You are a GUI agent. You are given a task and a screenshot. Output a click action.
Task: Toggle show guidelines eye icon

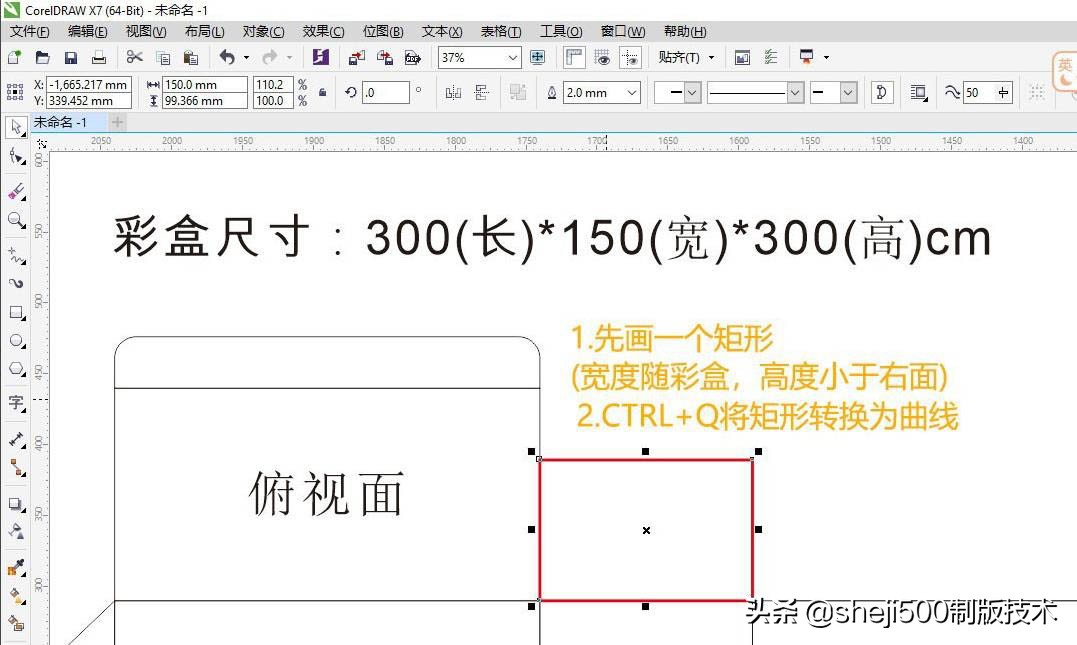click(630, 58)
